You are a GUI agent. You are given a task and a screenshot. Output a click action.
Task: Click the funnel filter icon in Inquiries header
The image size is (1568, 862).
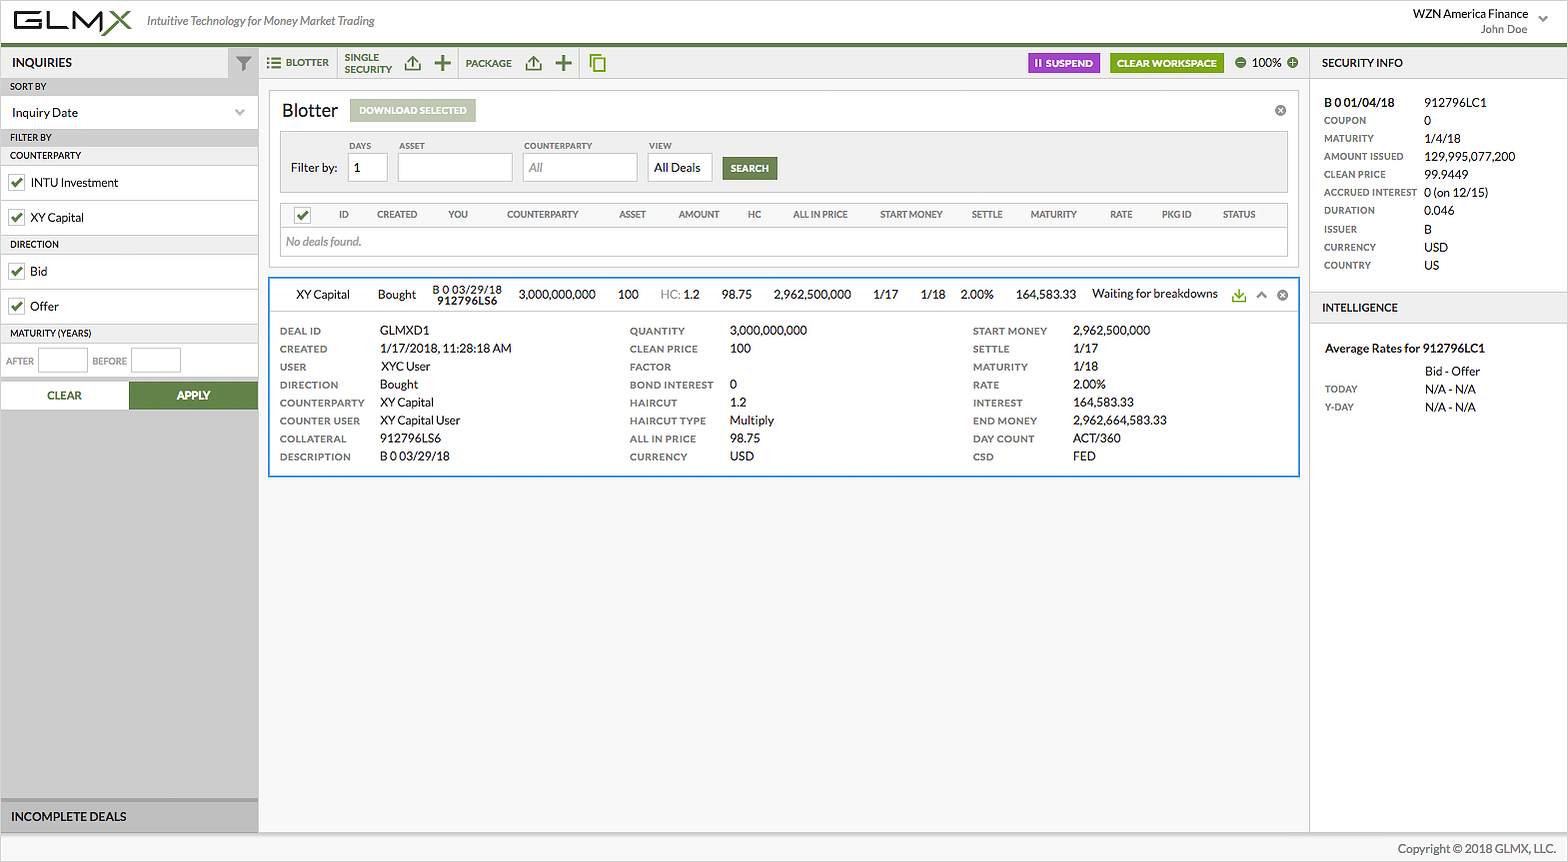[243, 63]
